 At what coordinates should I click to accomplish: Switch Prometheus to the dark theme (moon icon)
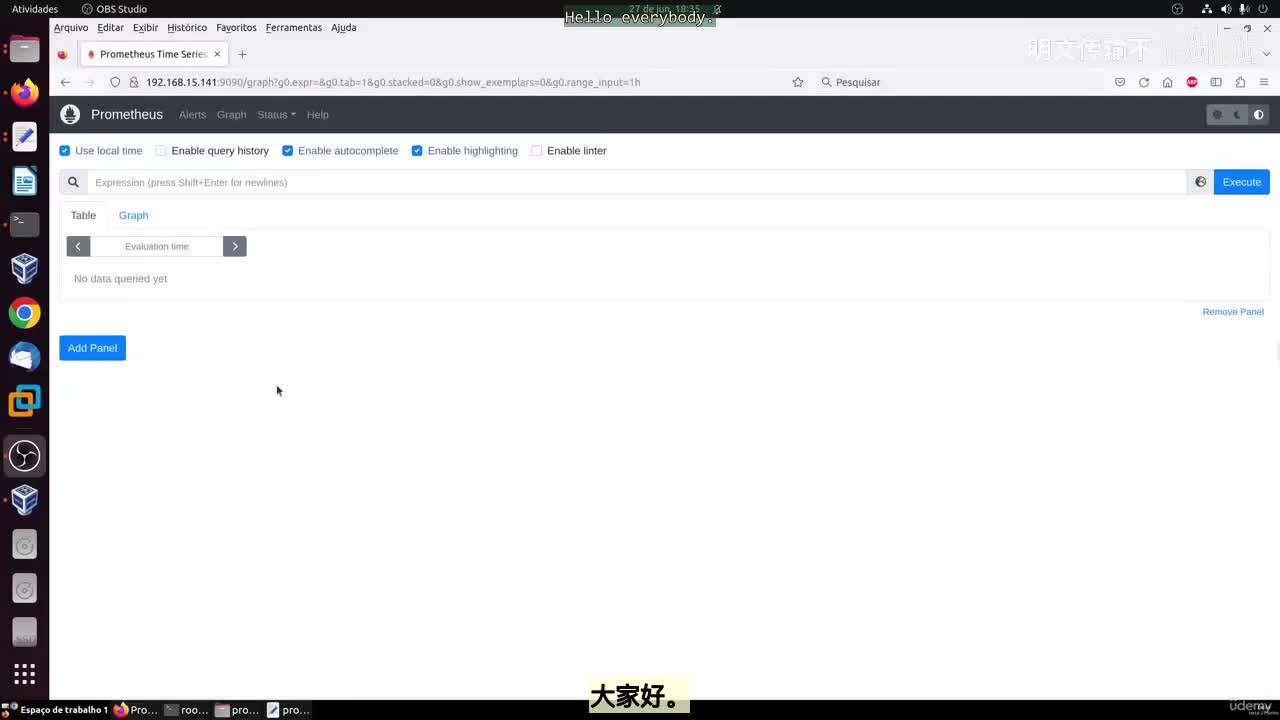click(1238, 115)
